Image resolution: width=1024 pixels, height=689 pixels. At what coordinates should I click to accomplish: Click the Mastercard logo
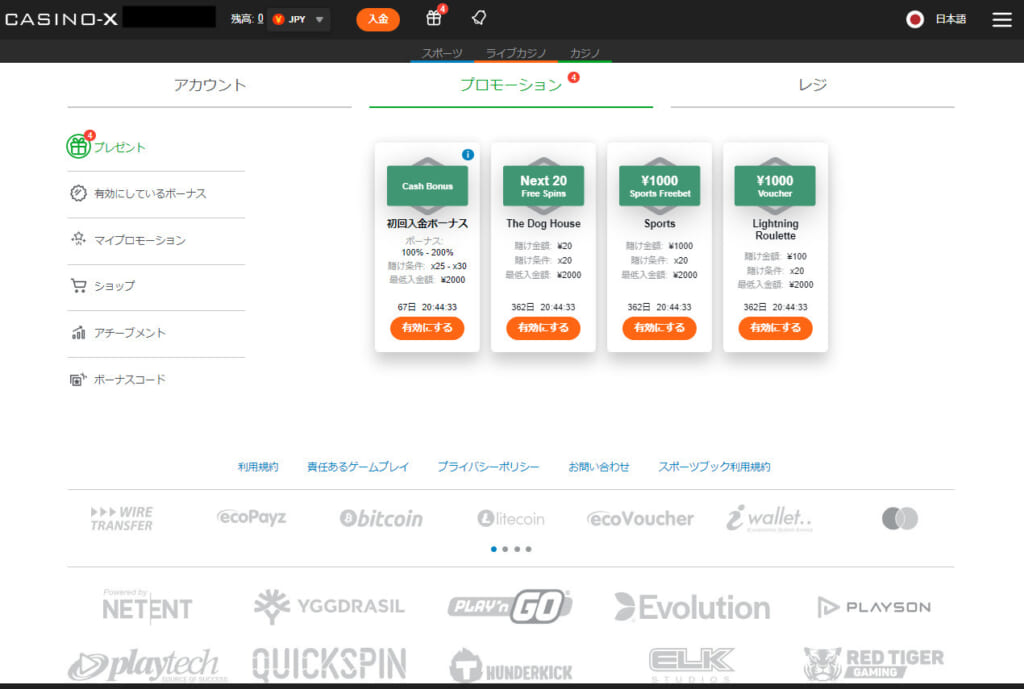pos(900,519)
